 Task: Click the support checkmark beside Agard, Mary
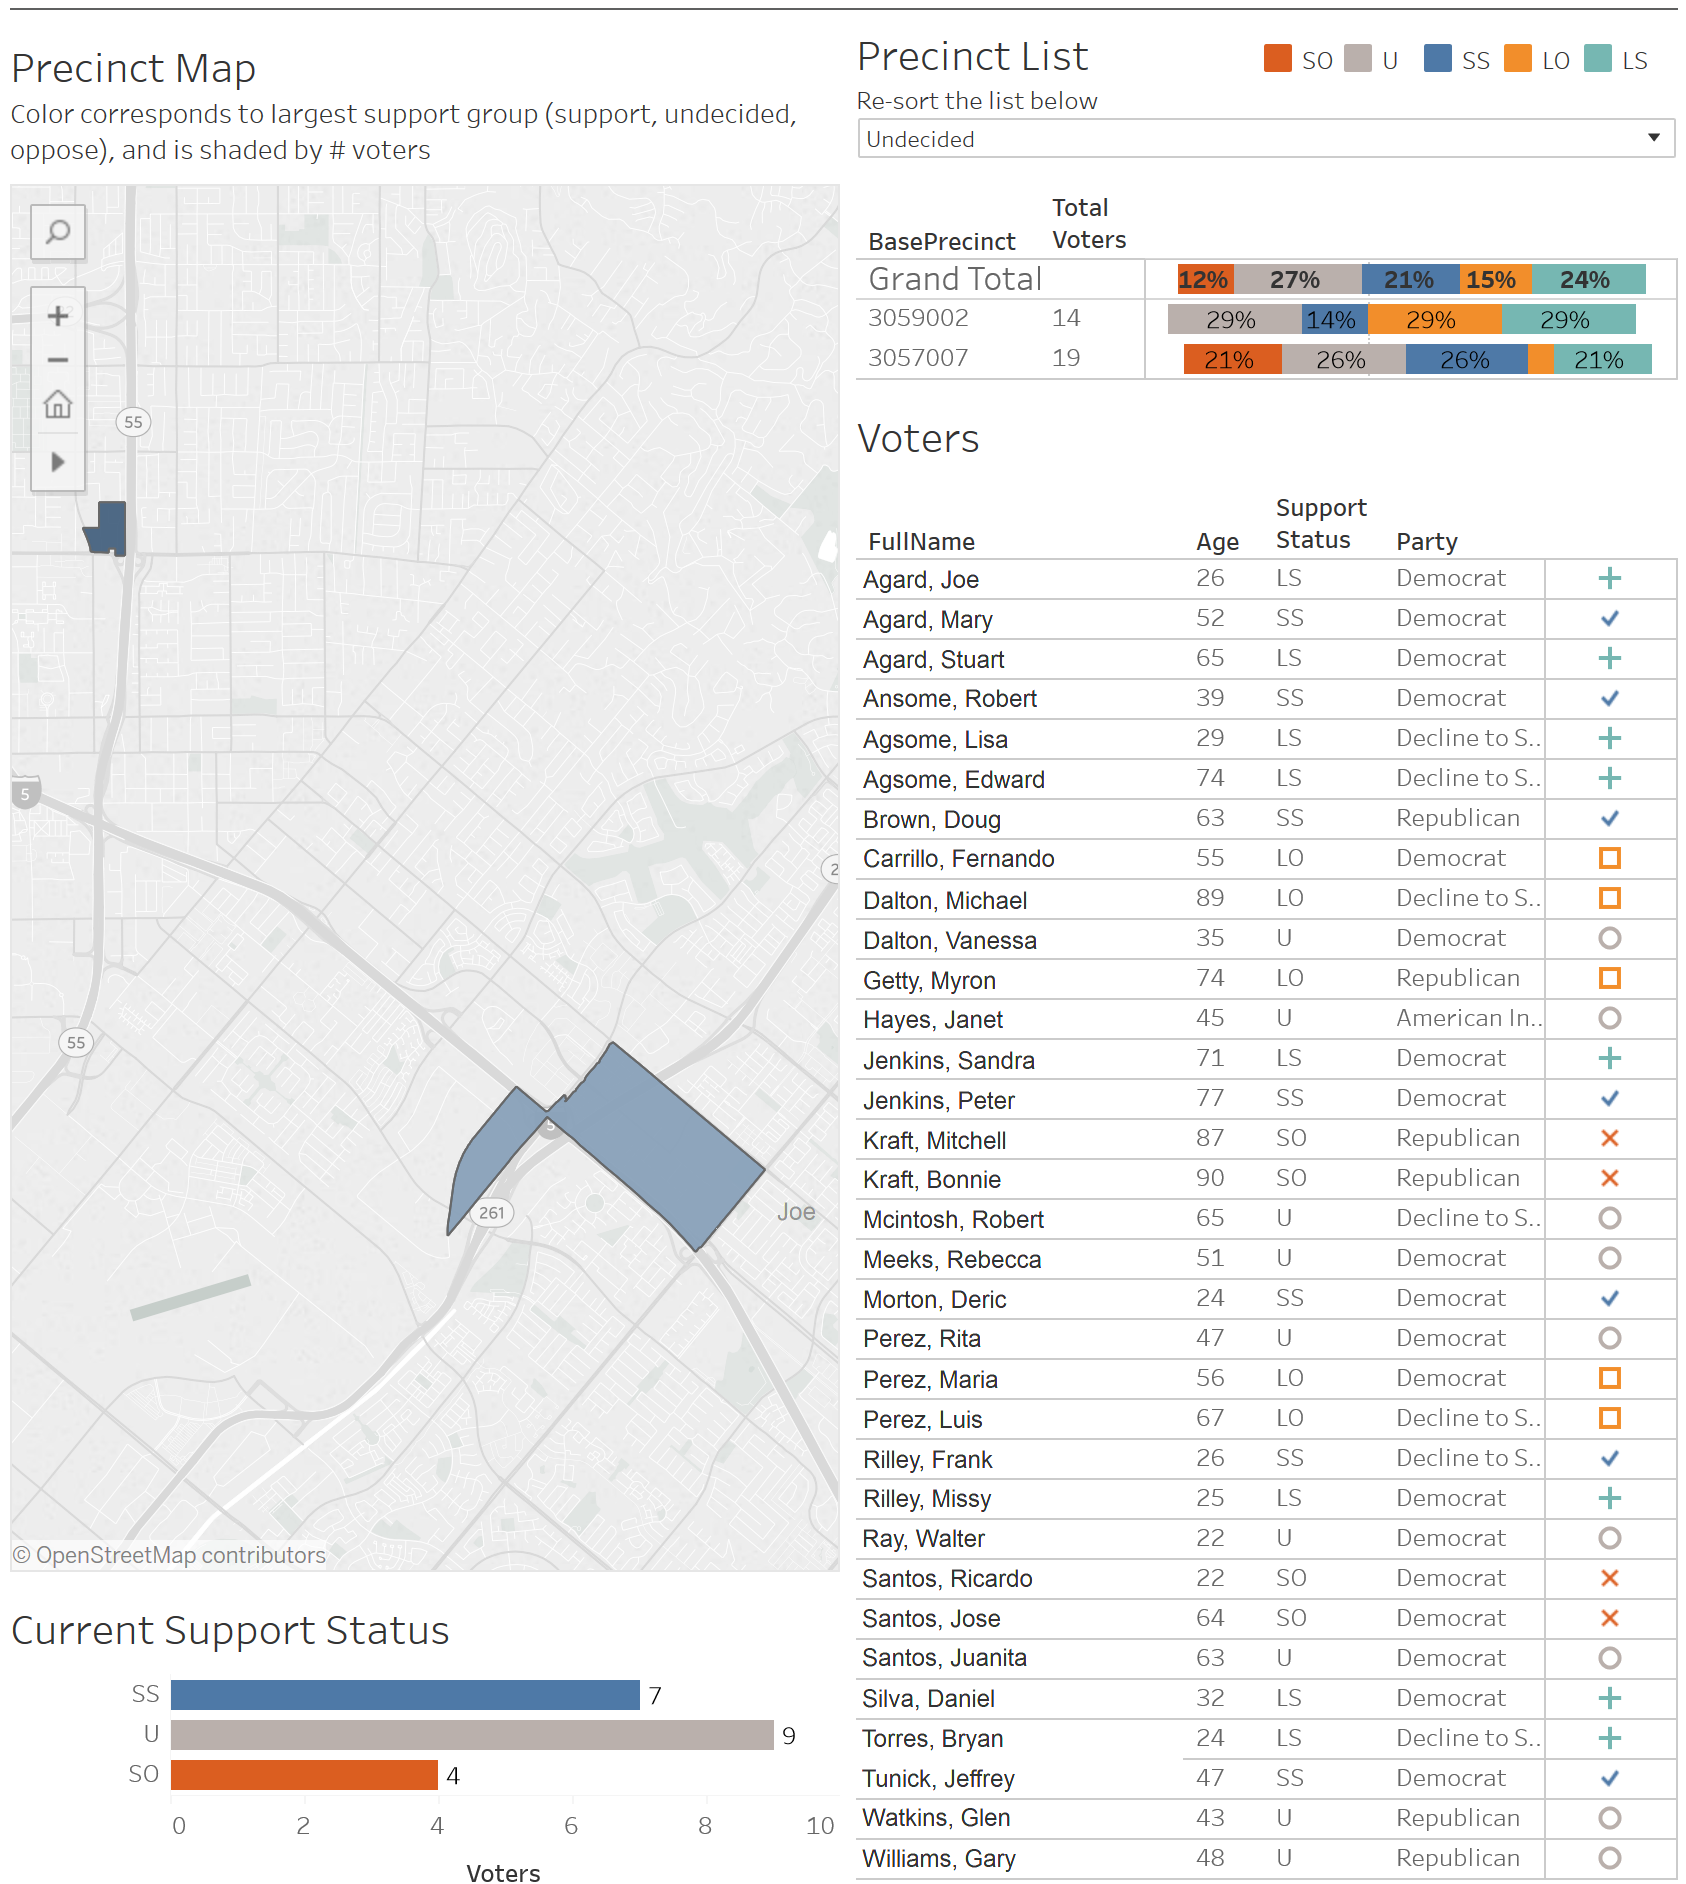click(x=1610, y=618)
